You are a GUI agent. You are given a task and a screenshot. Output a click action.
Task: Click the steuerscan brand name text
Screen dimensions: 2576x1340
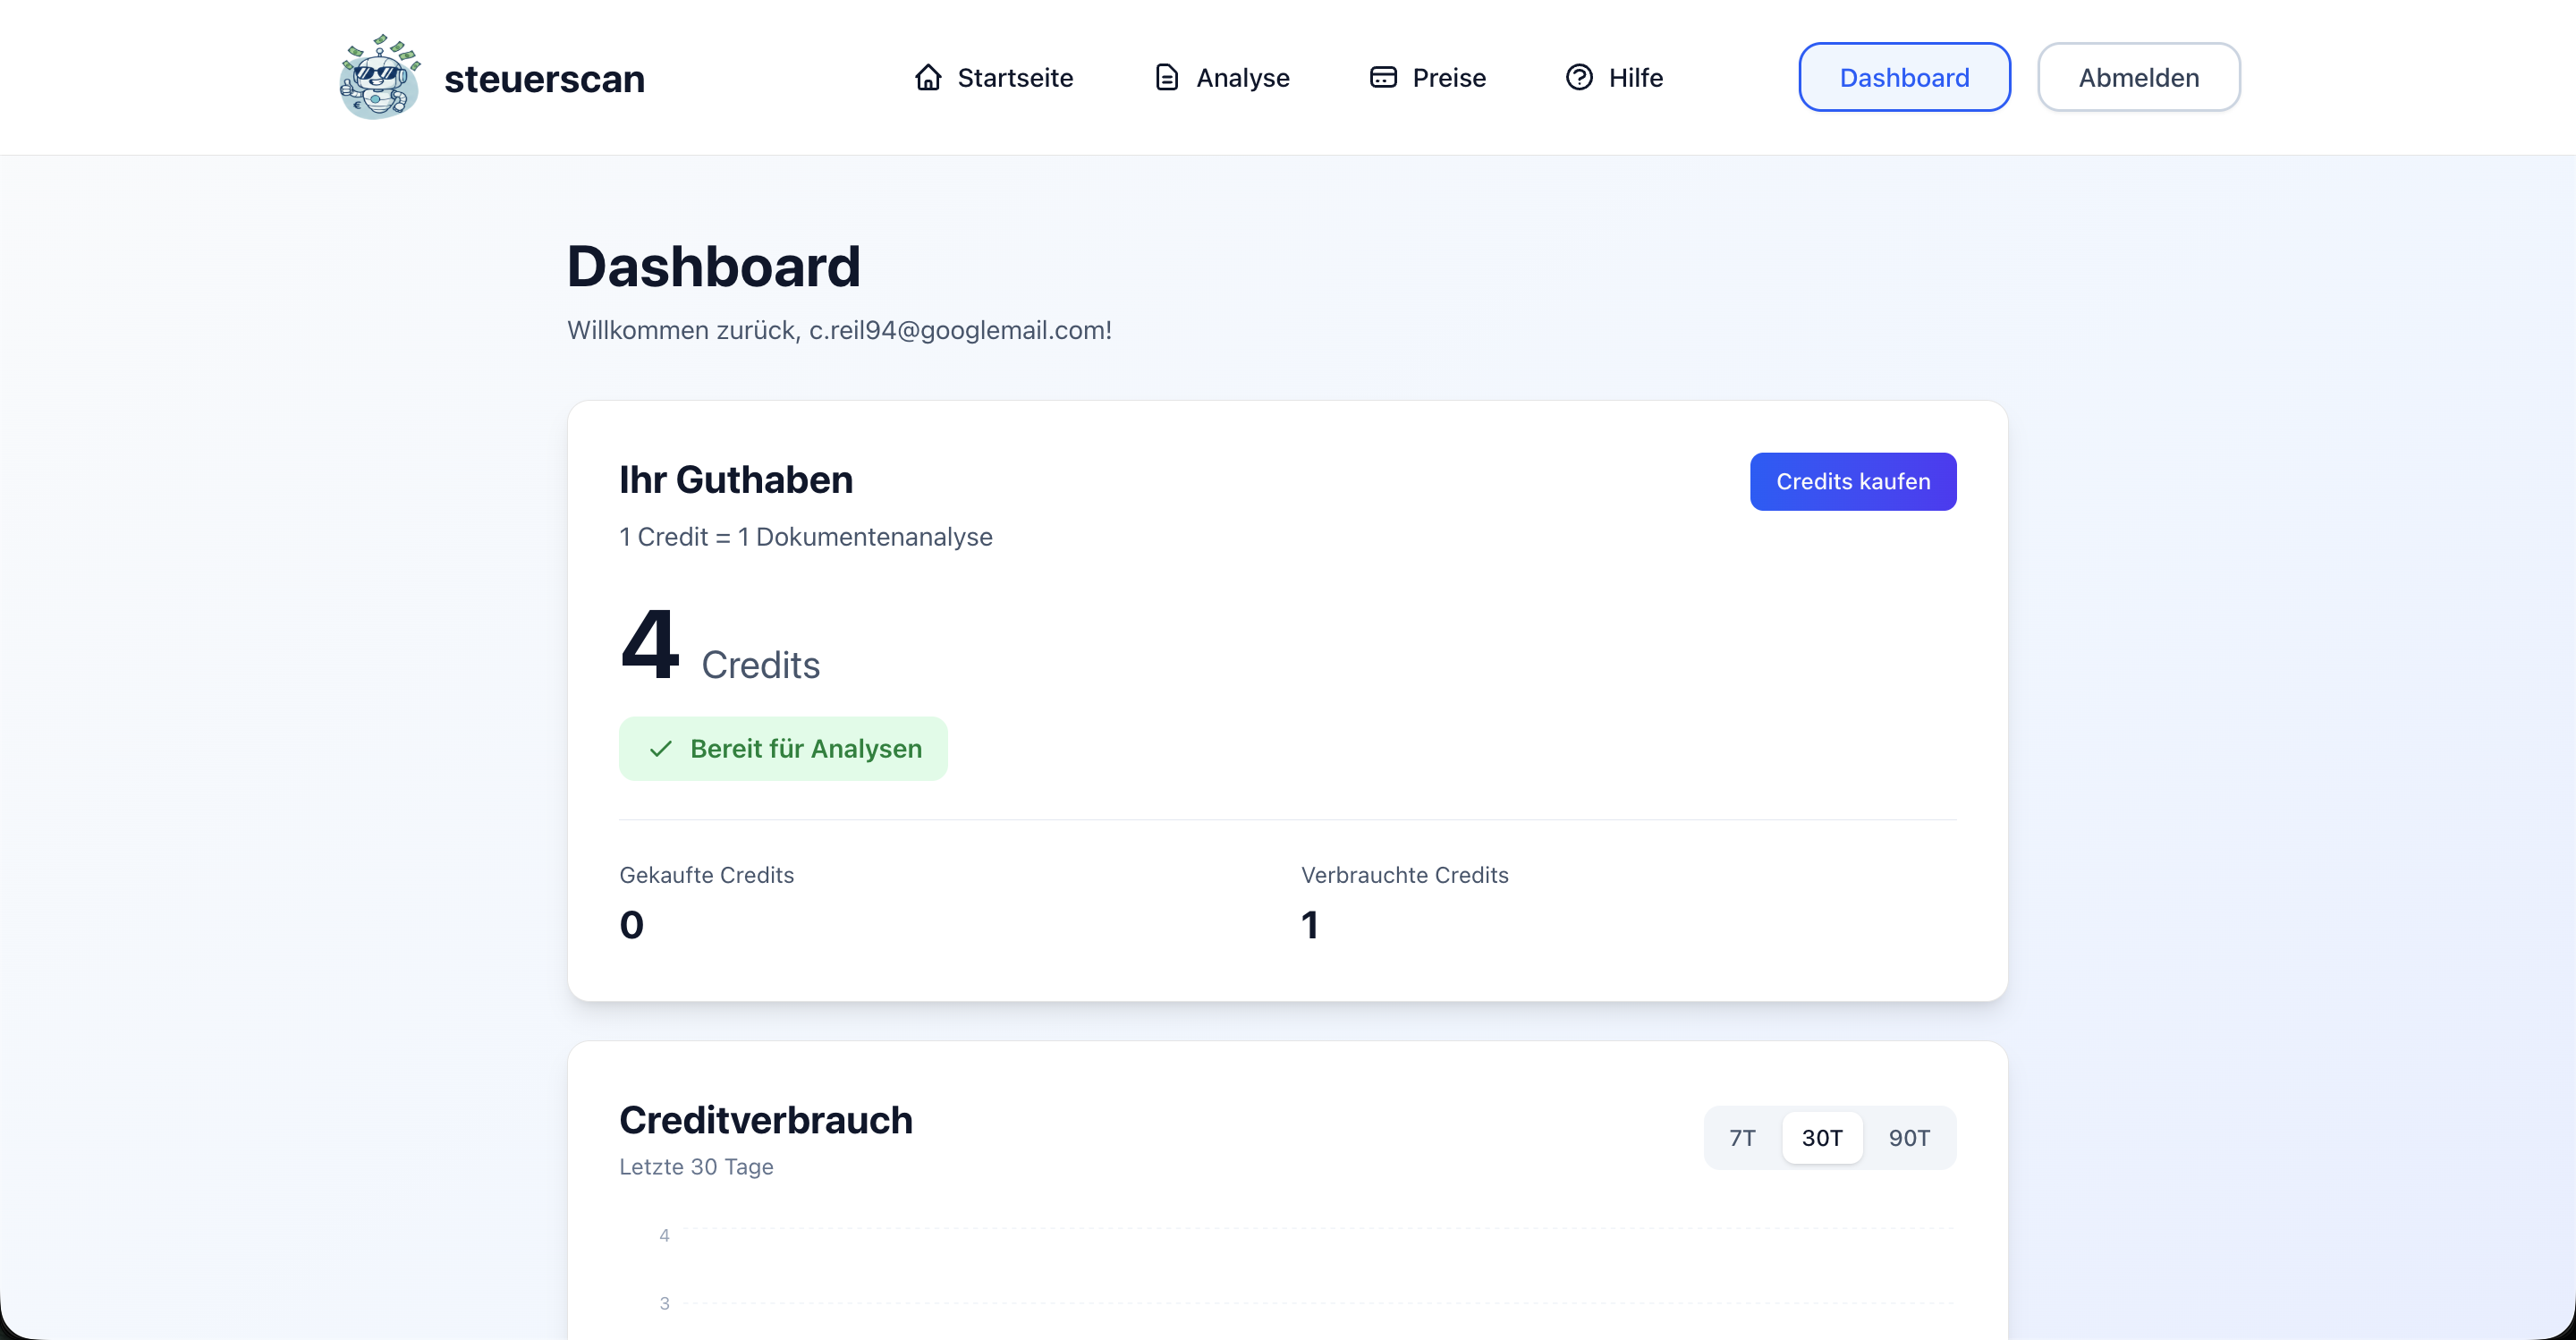(x=544, y=79)
